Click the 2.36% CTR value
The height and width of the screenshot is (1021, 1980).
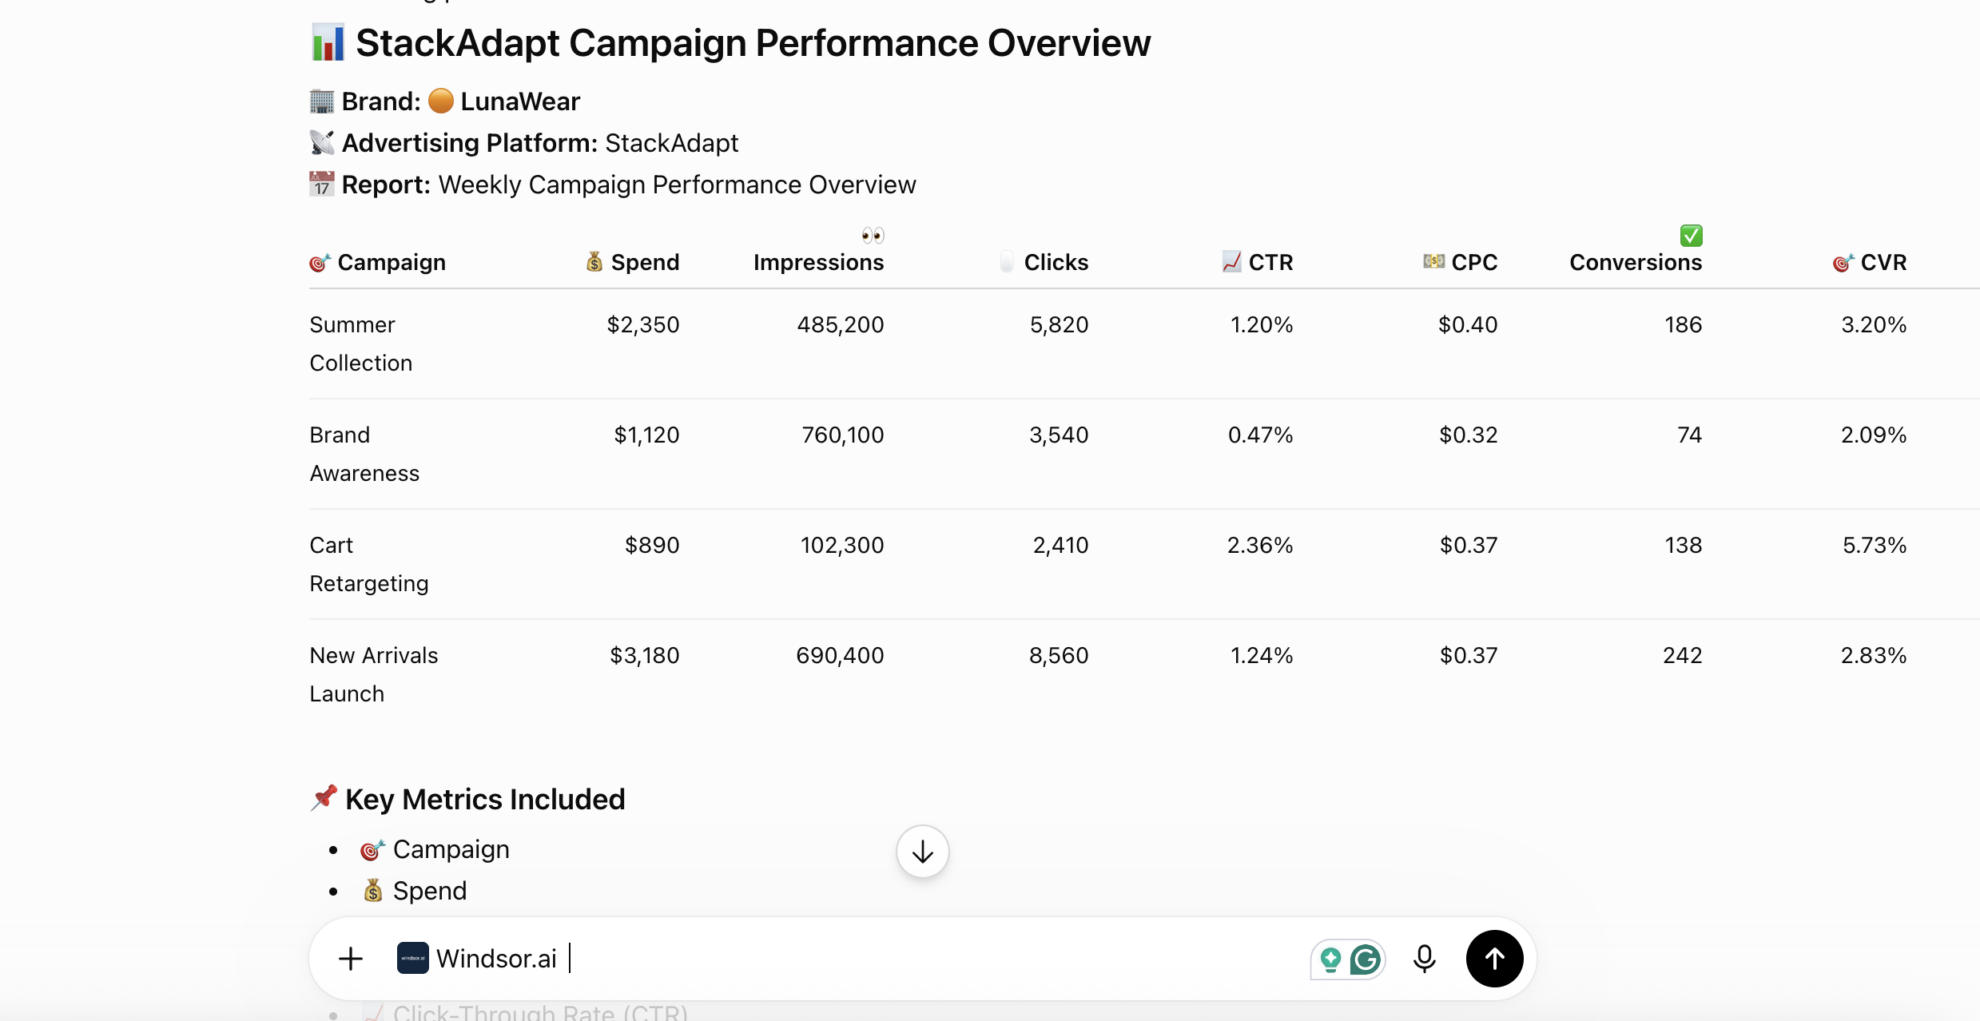pos(1260,545)
